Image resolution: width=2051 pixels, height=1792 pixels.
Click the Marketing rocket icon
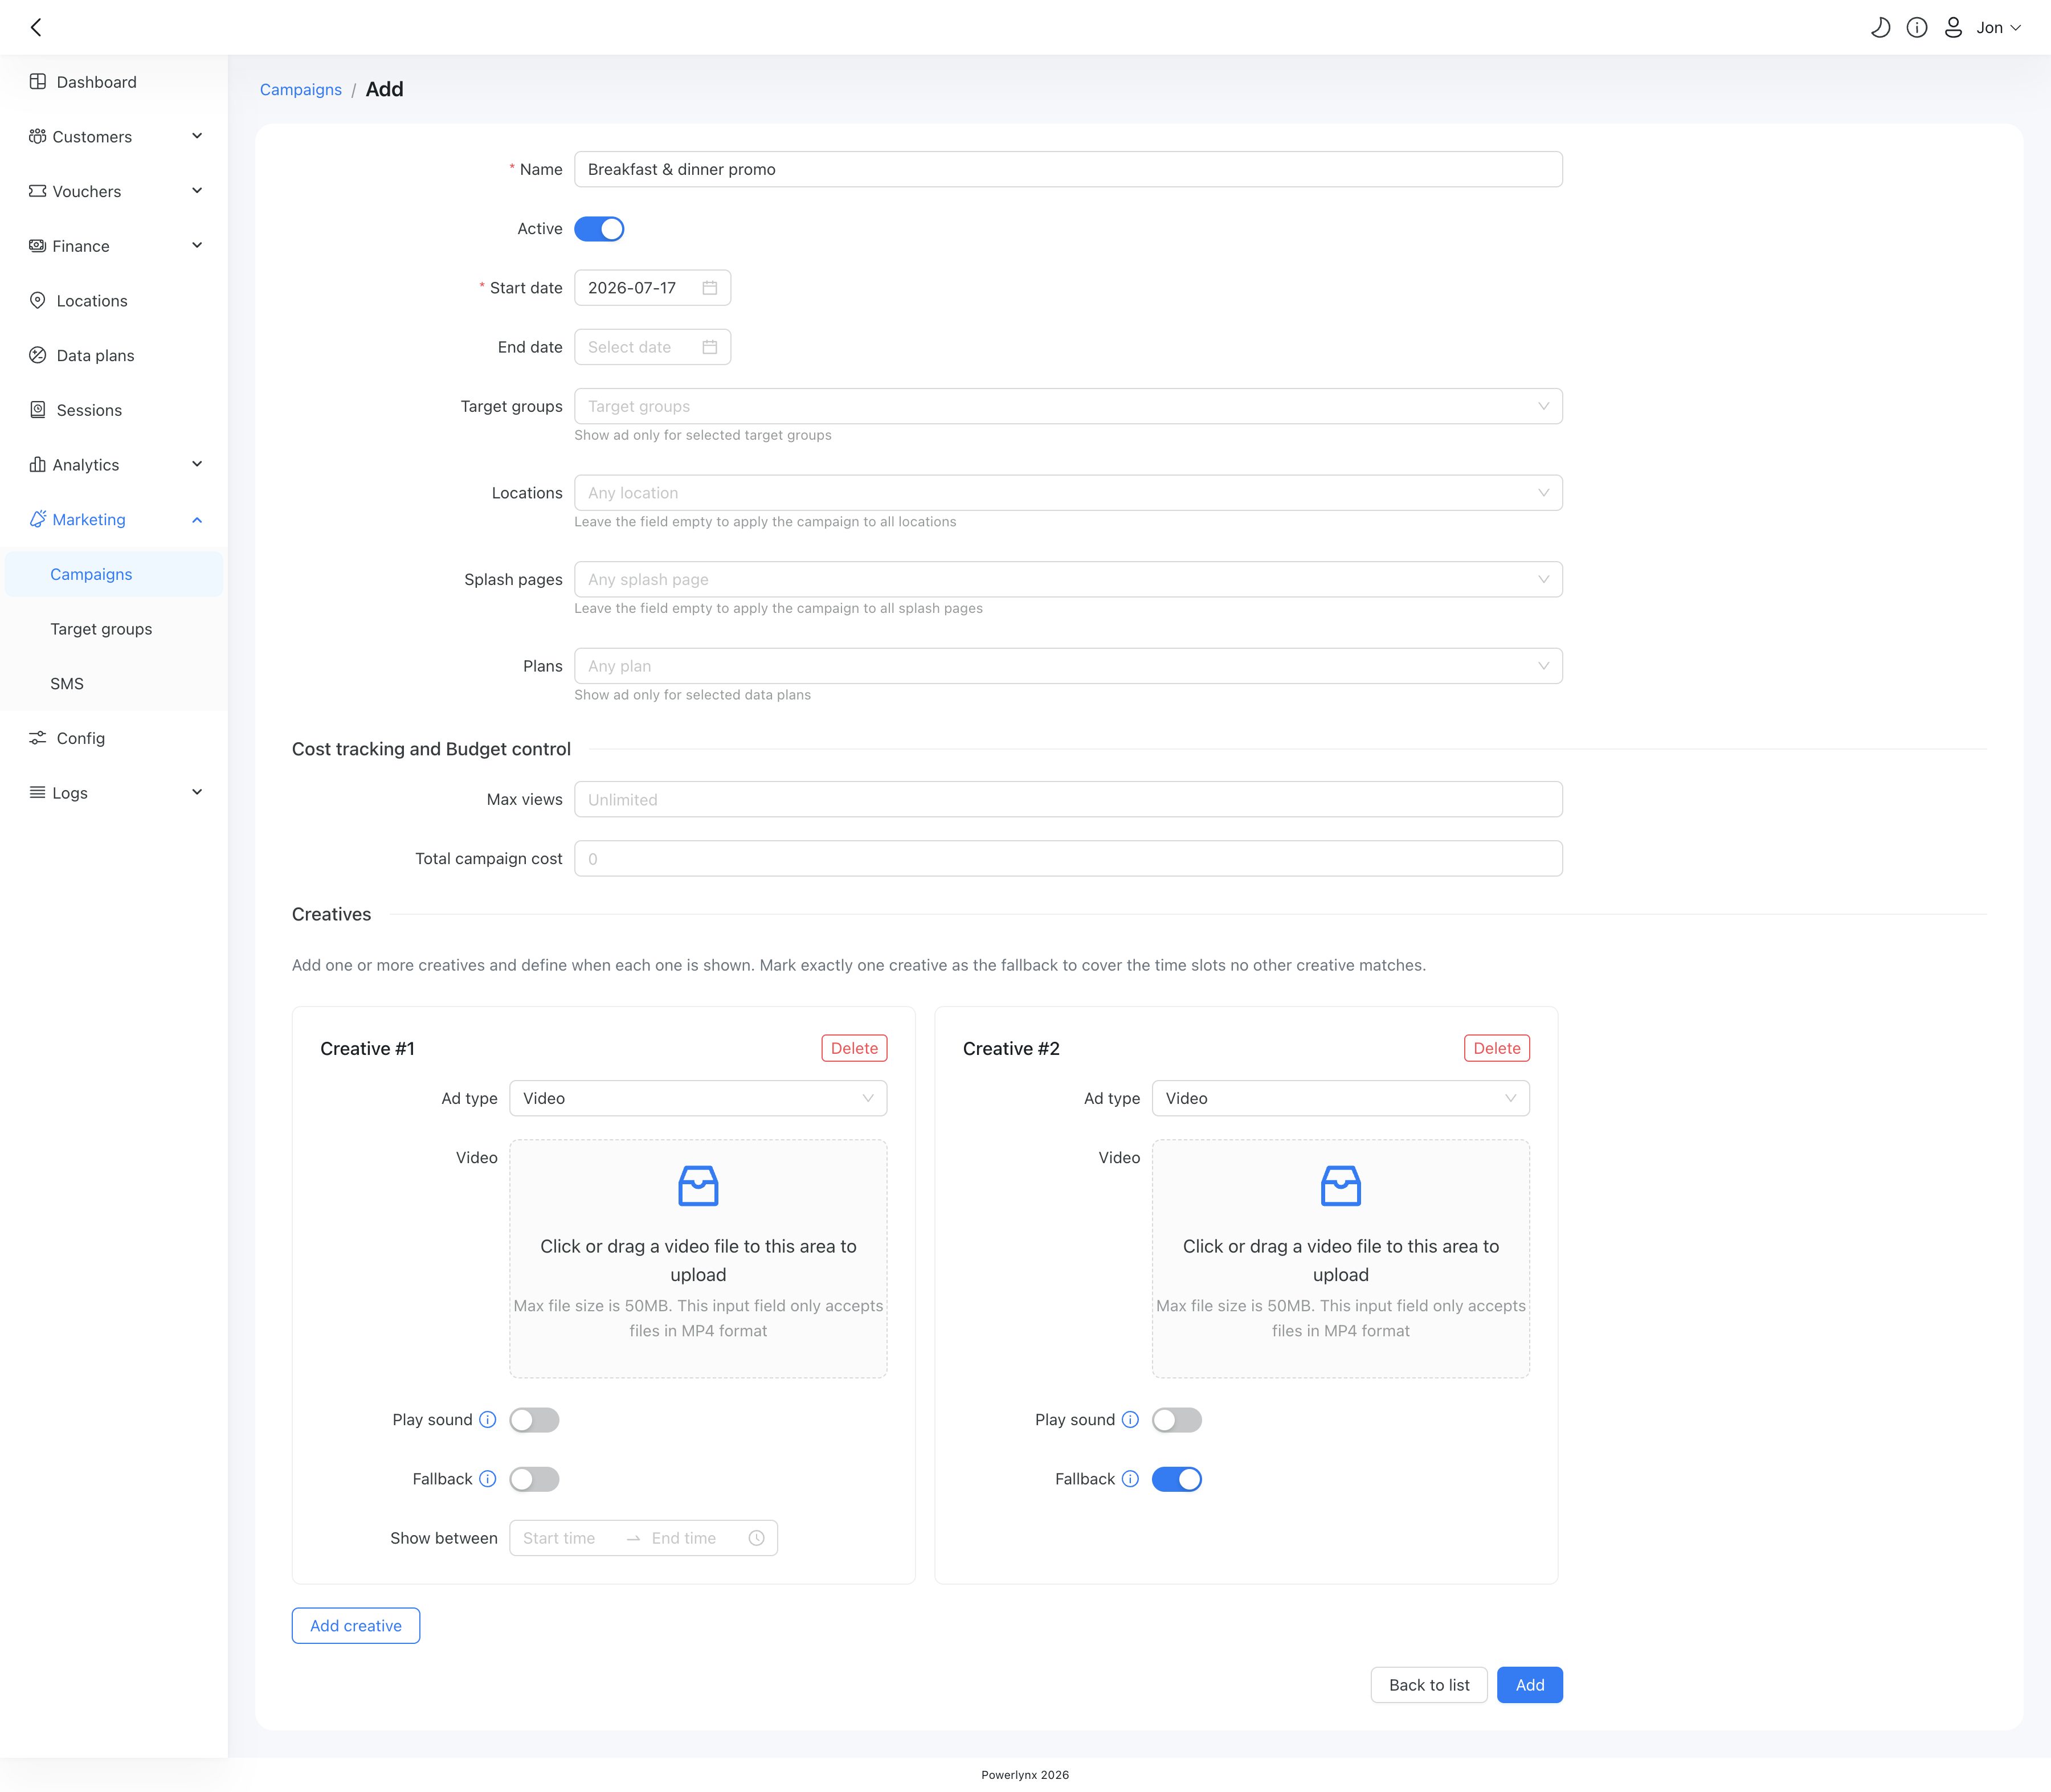pyautogui.click(x=38, y=519)
